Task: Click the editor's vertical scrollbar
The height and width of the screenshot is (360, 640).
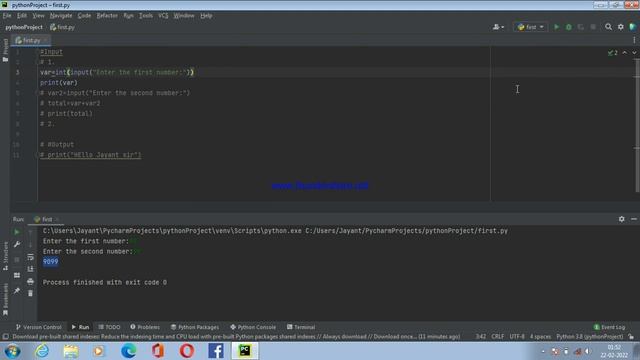Action: [637, 126]
